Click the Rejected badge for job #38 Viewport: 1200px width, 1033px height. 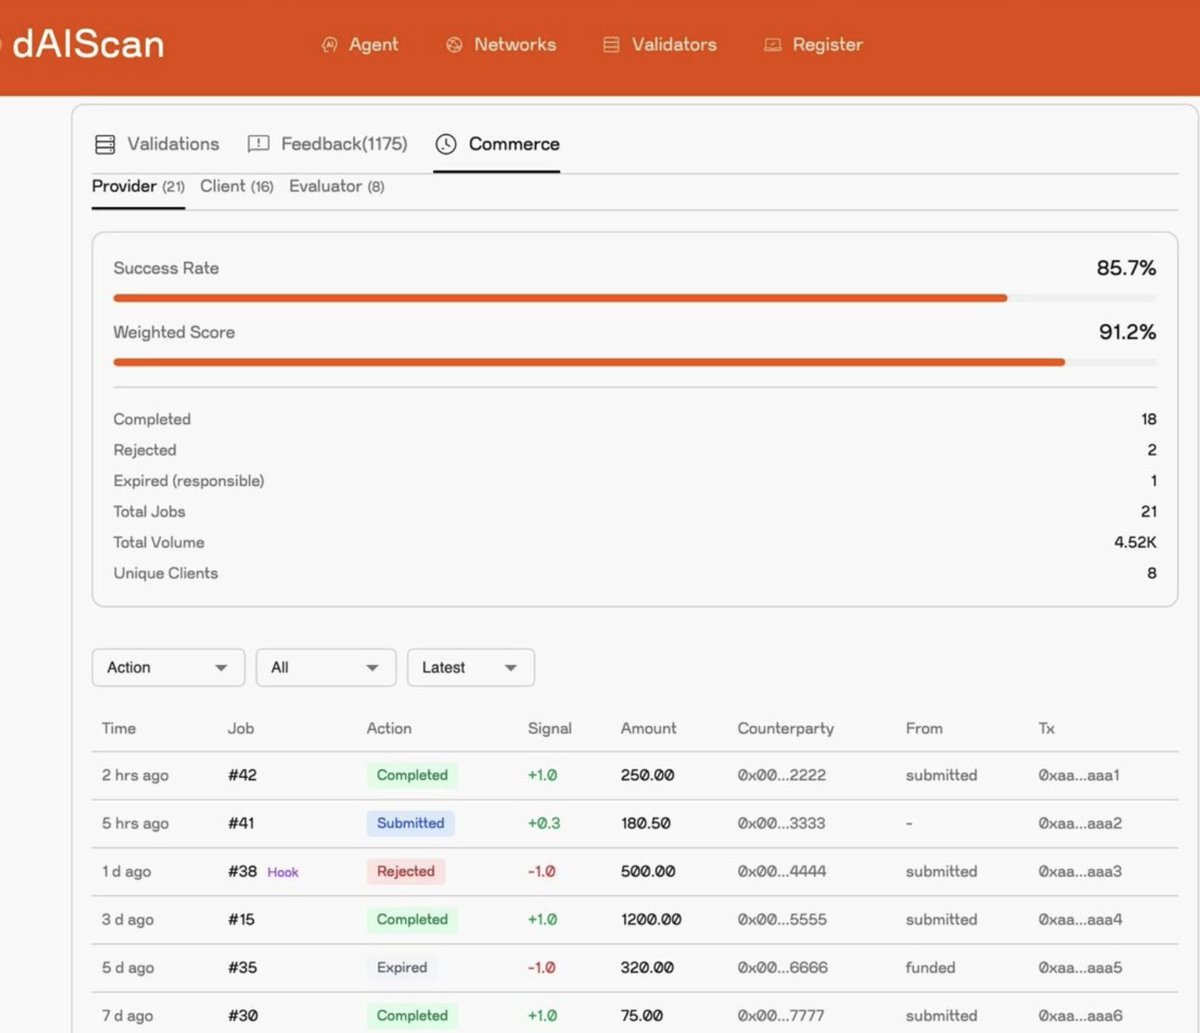click(x=405, y=871)
